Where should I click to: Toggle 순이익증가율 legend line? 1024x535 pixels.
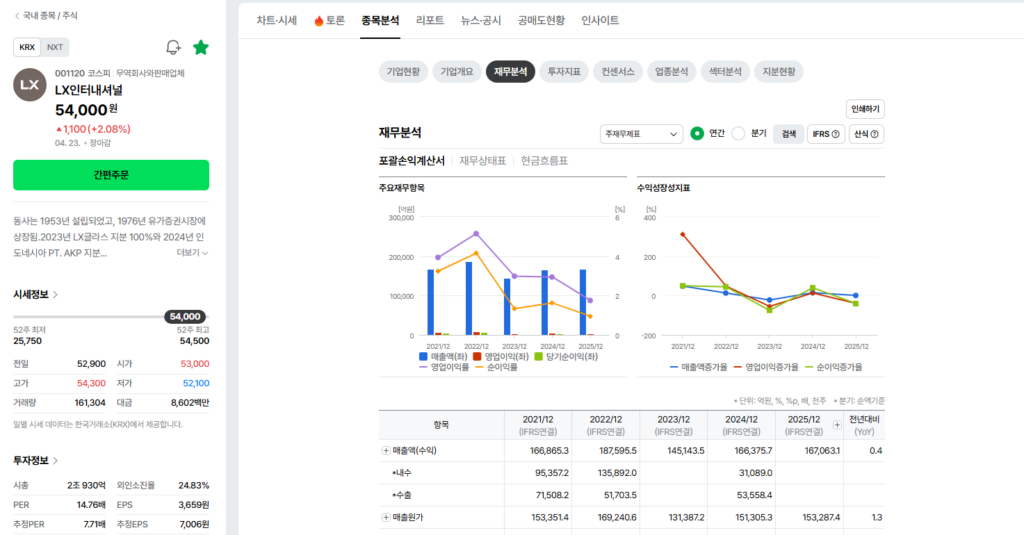834,367
